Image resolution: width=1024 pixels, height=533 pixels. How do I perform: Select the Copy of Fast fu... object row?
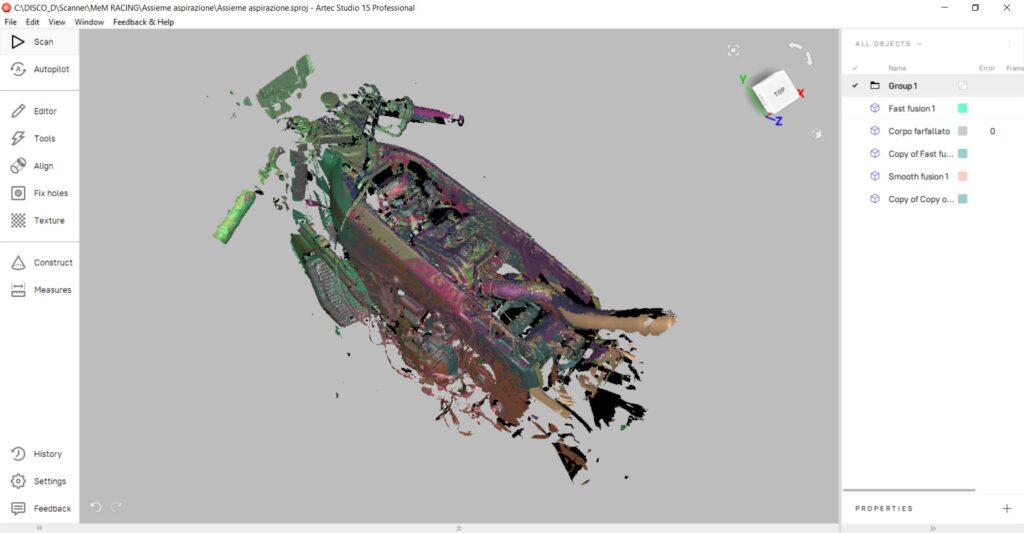click(933, 153)
